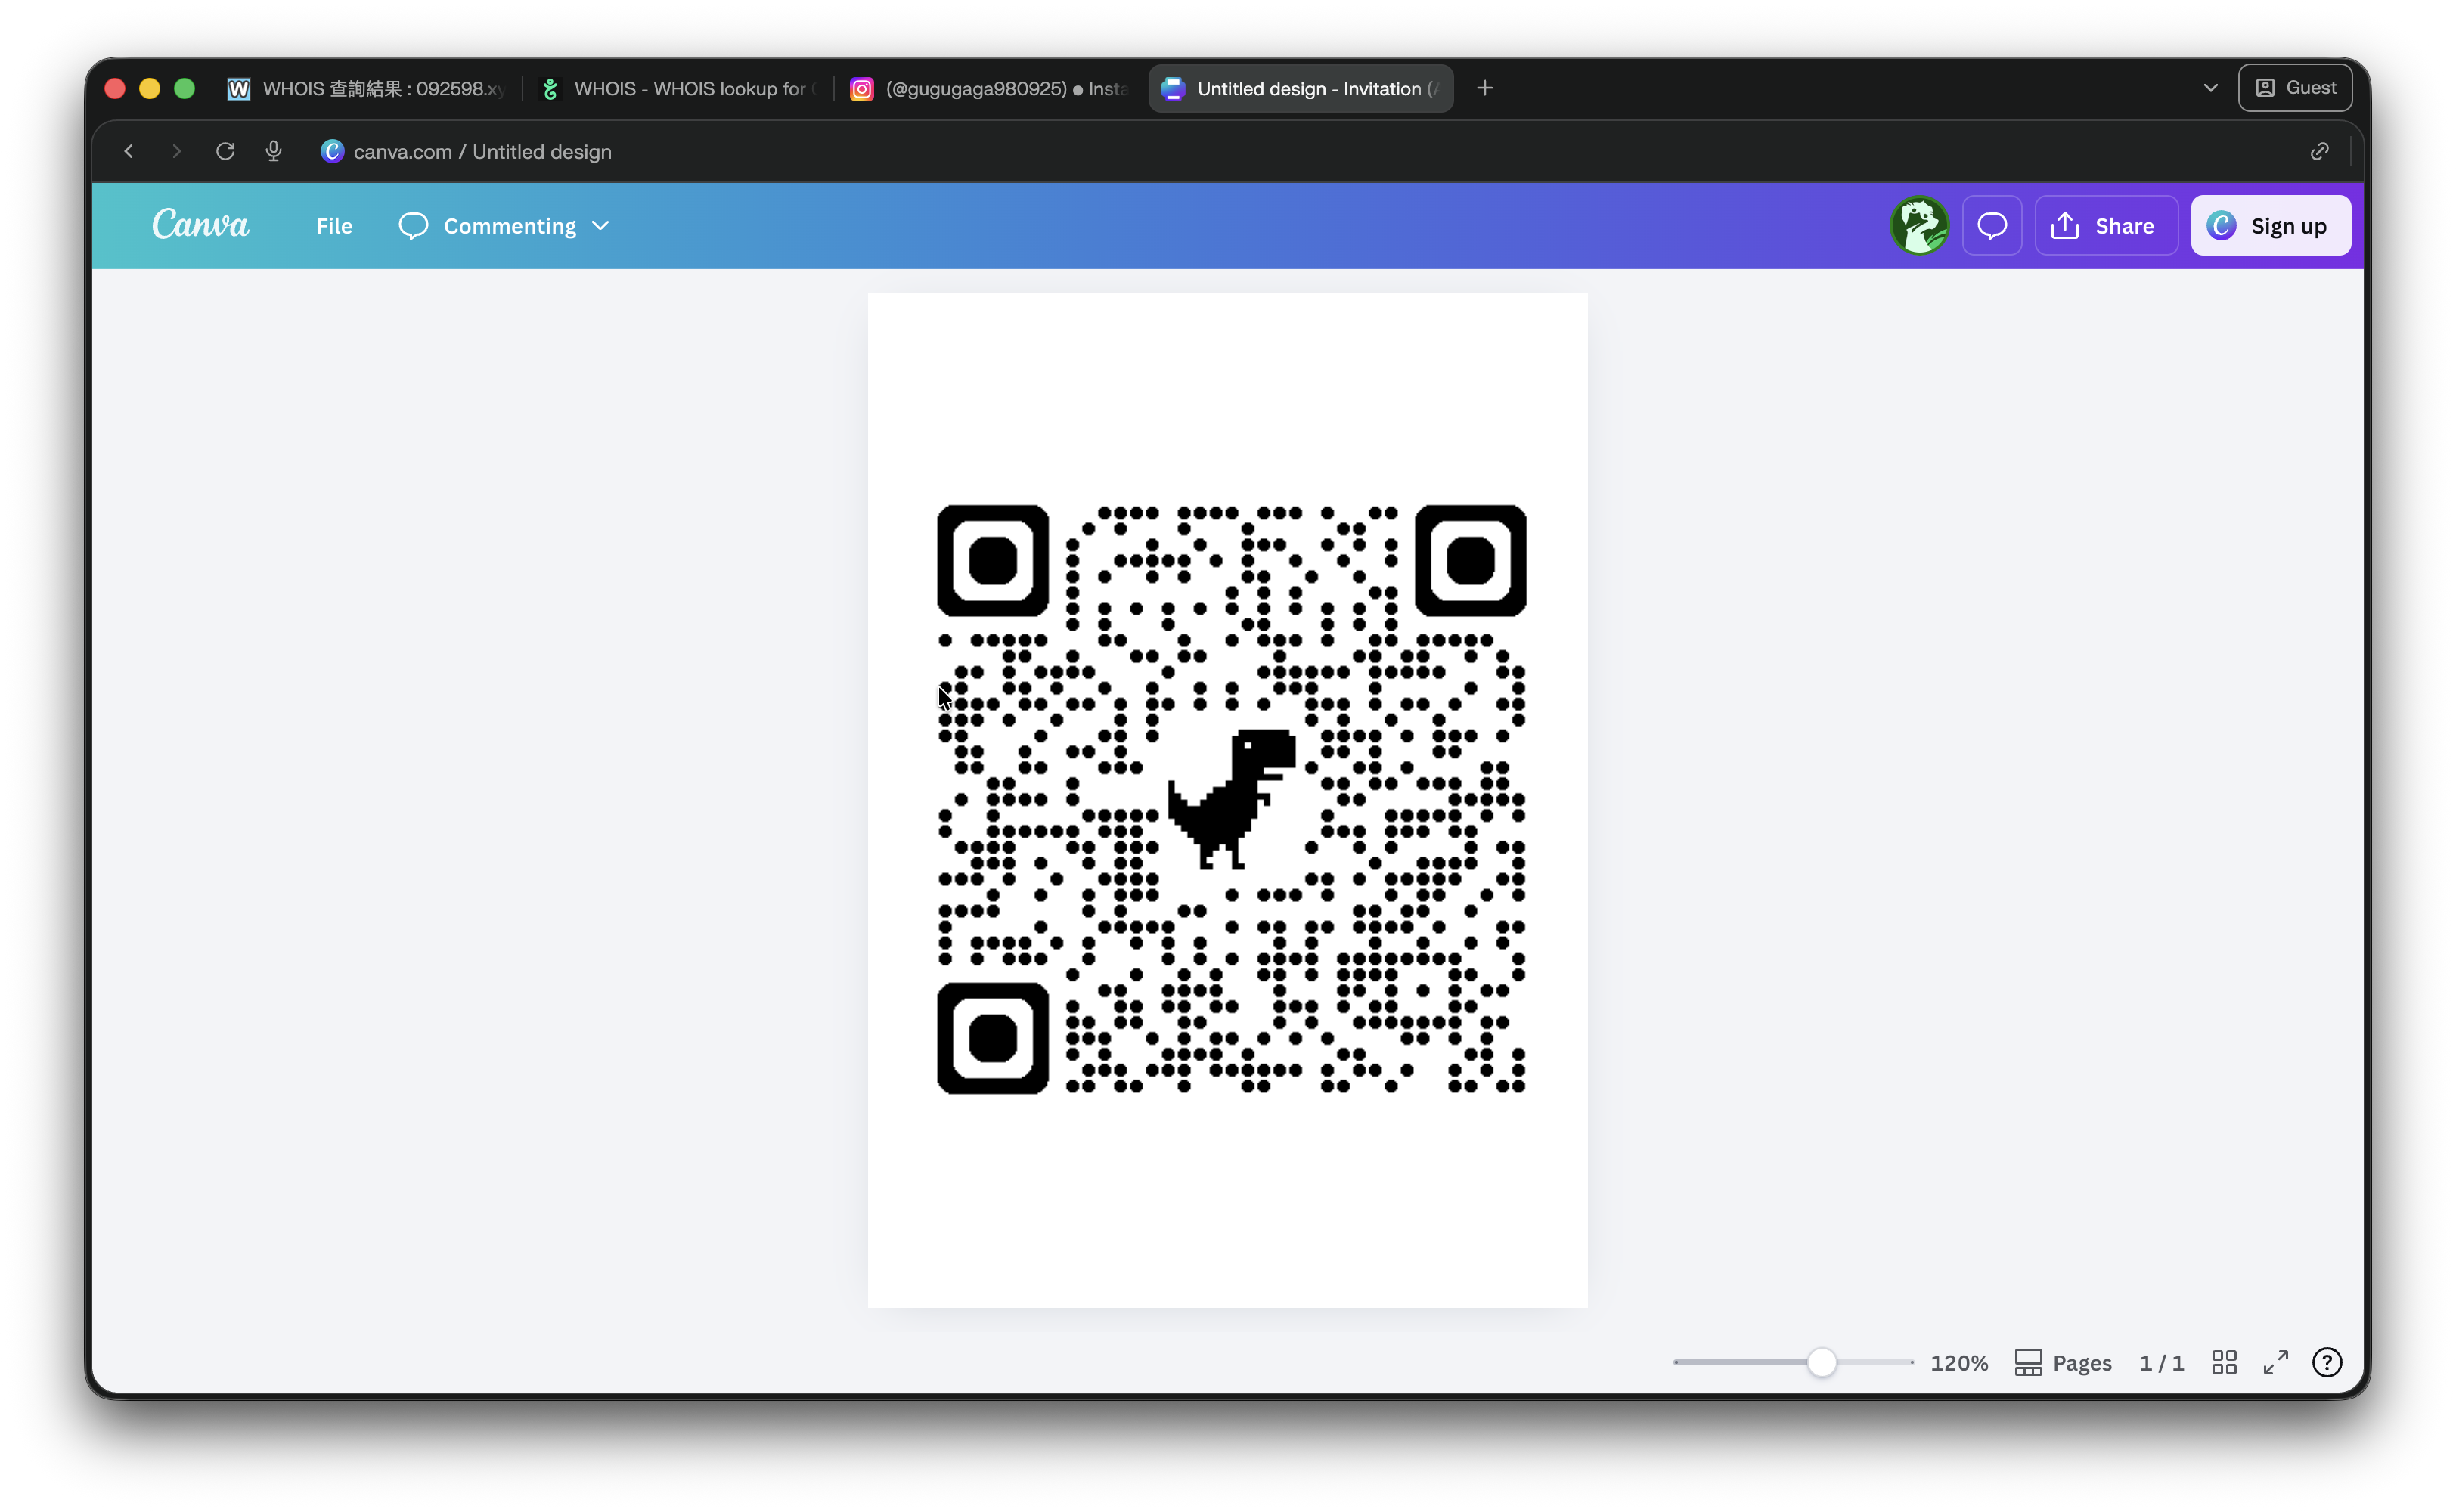The image size is (2456, 1512).
Task: Click the Canva logo
Action: point(200,224)
